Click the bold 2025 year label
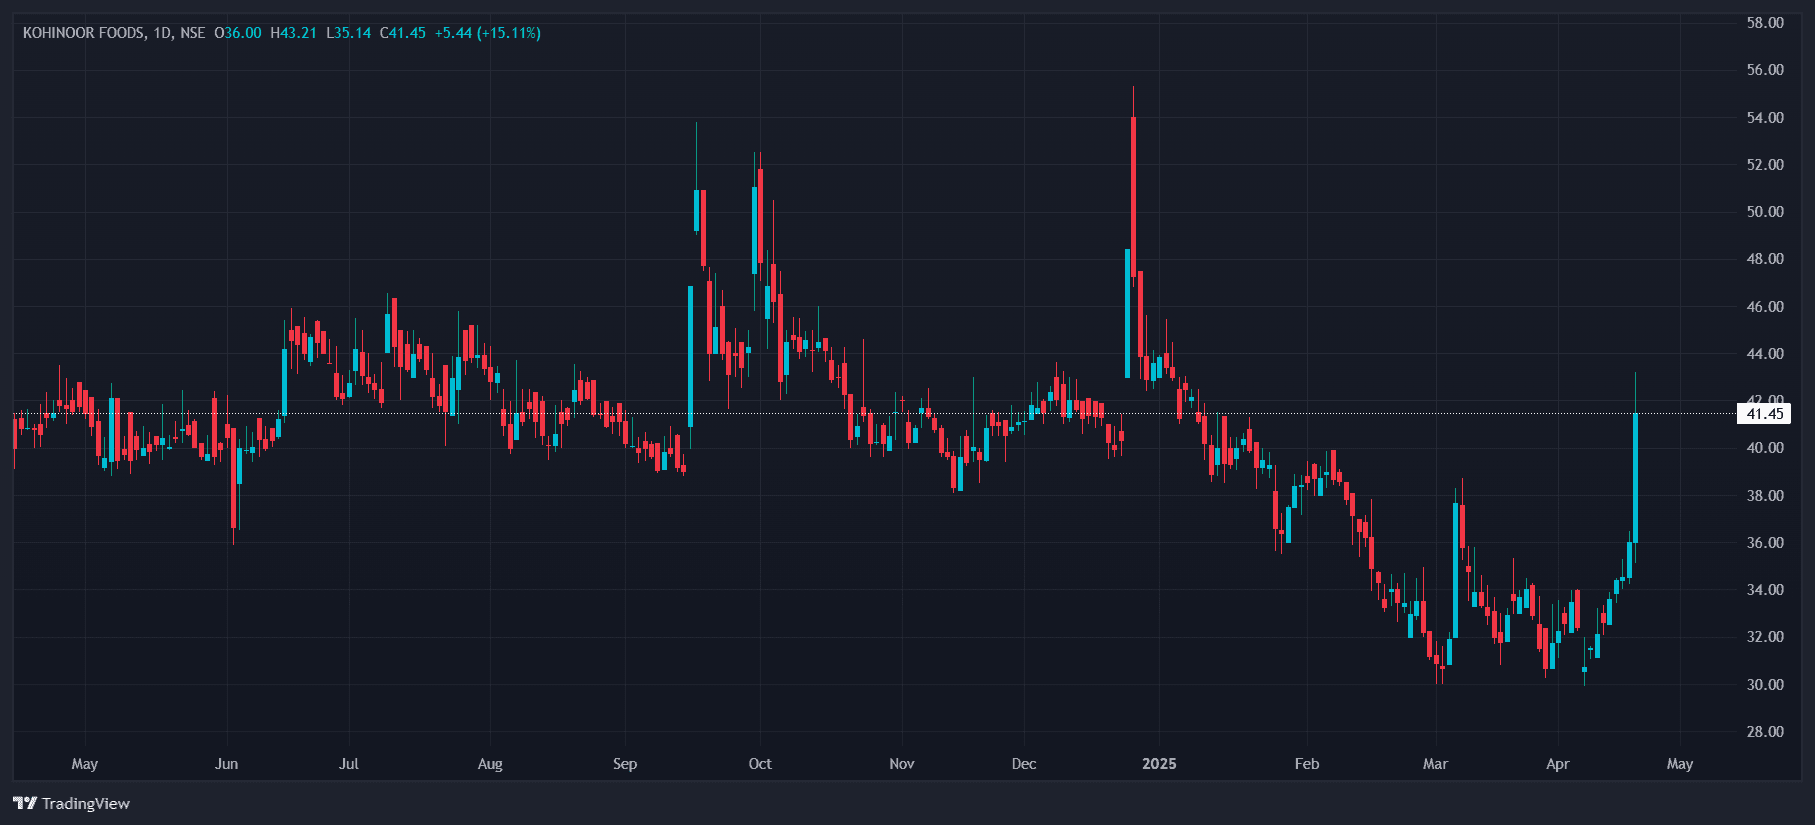 point(1160,763)
